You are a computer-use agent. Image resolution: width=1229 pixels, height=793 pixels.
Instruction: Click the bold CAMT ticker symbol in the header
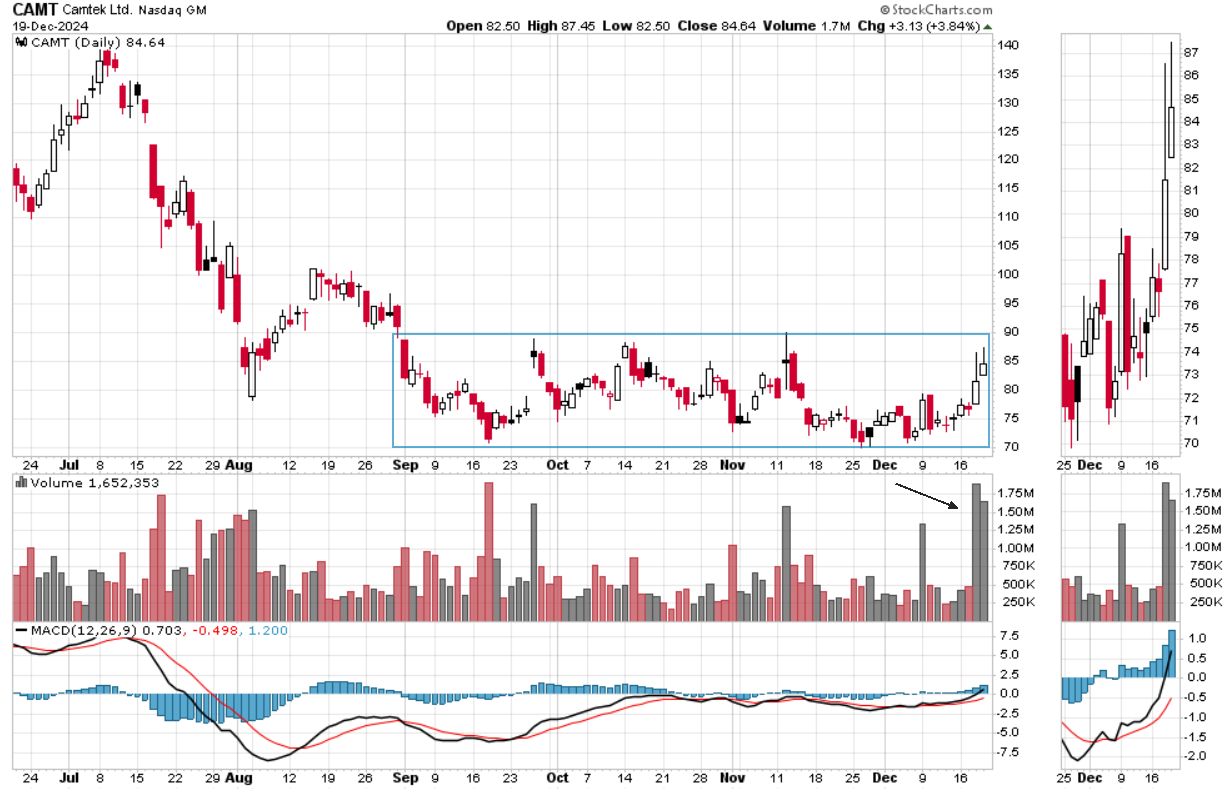coord(36,9)
